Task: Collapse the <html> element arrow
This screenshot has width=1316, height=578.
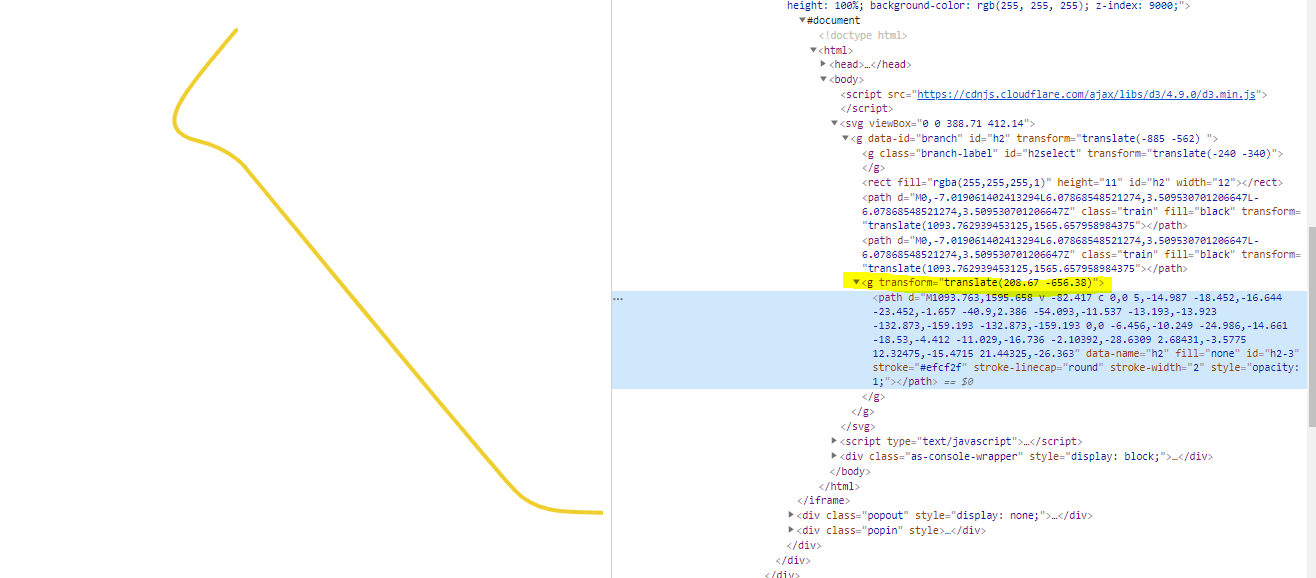Action: (813, 50)
